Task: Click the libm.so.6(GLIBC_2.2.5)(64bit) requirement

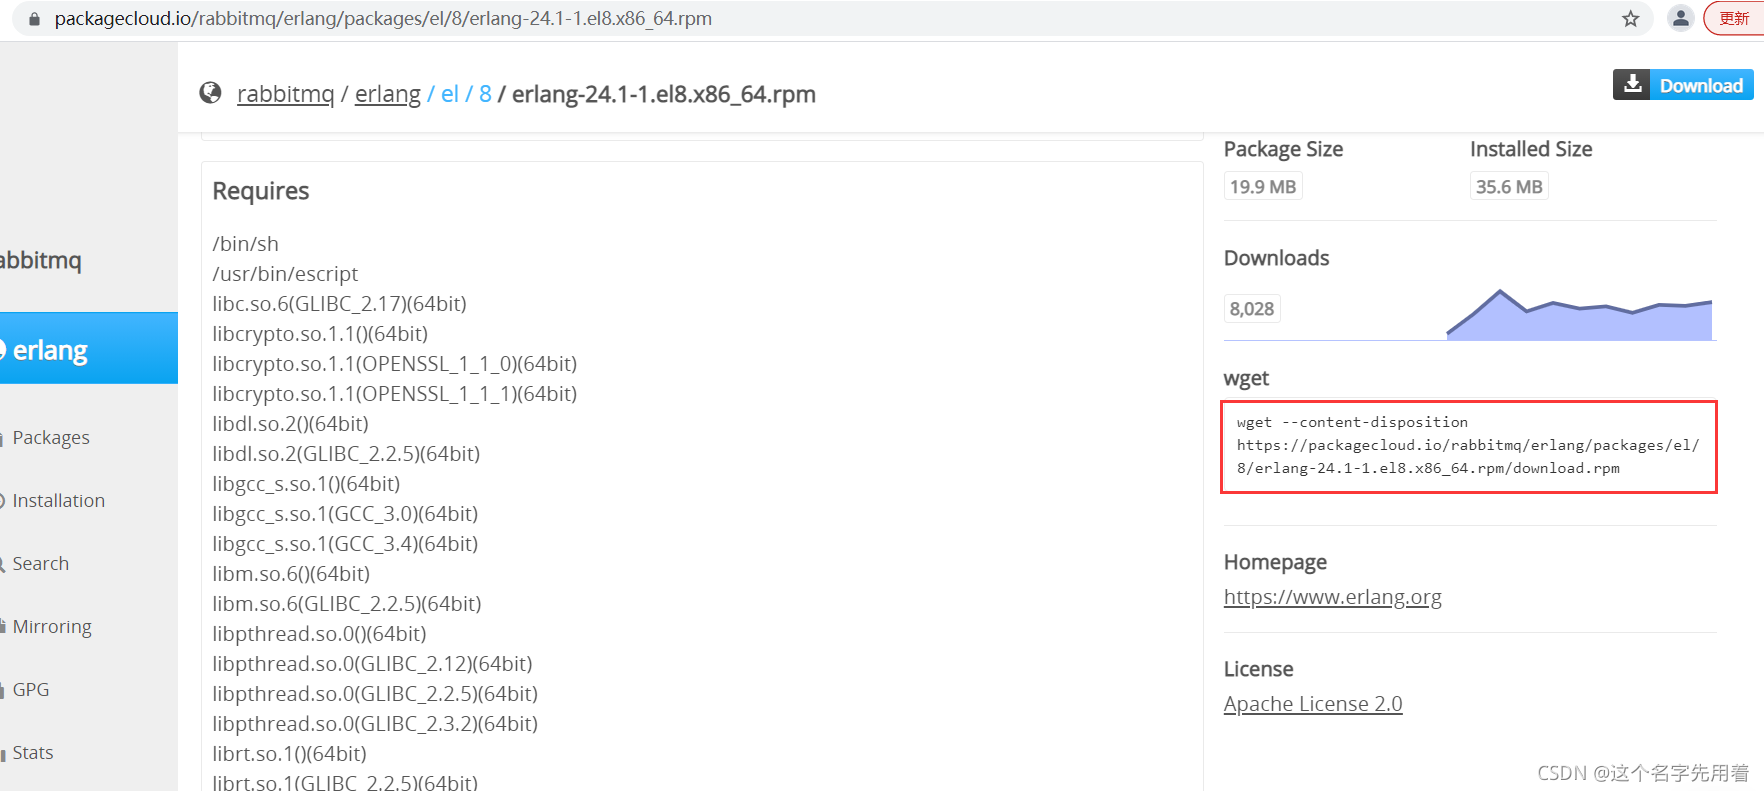Action: coord(346,604)
